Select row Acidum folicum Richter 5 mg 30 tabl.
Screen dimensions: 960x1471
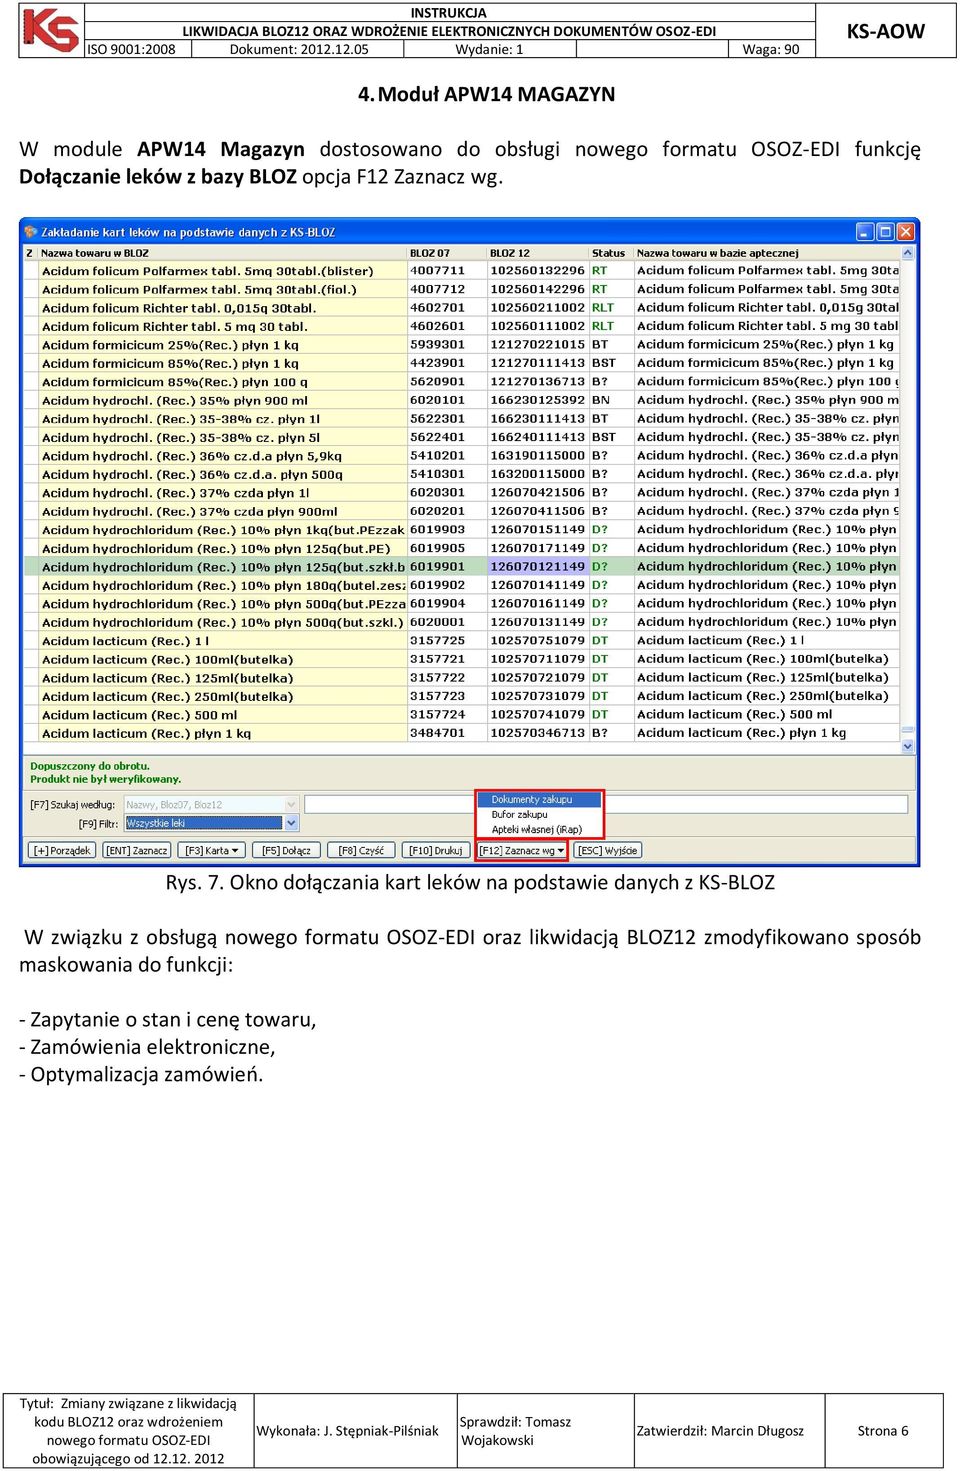(x=461, y=327)
